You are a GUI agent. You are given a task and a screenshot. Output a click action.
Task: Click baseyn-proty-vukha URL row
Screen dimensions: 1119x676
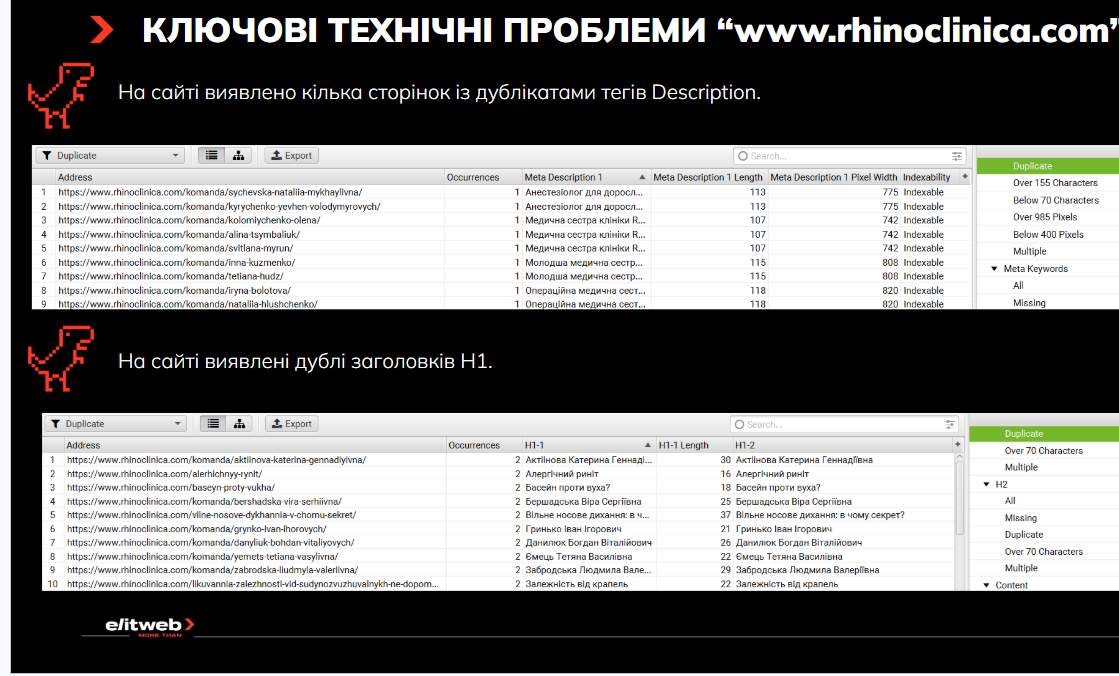[171, 488]
